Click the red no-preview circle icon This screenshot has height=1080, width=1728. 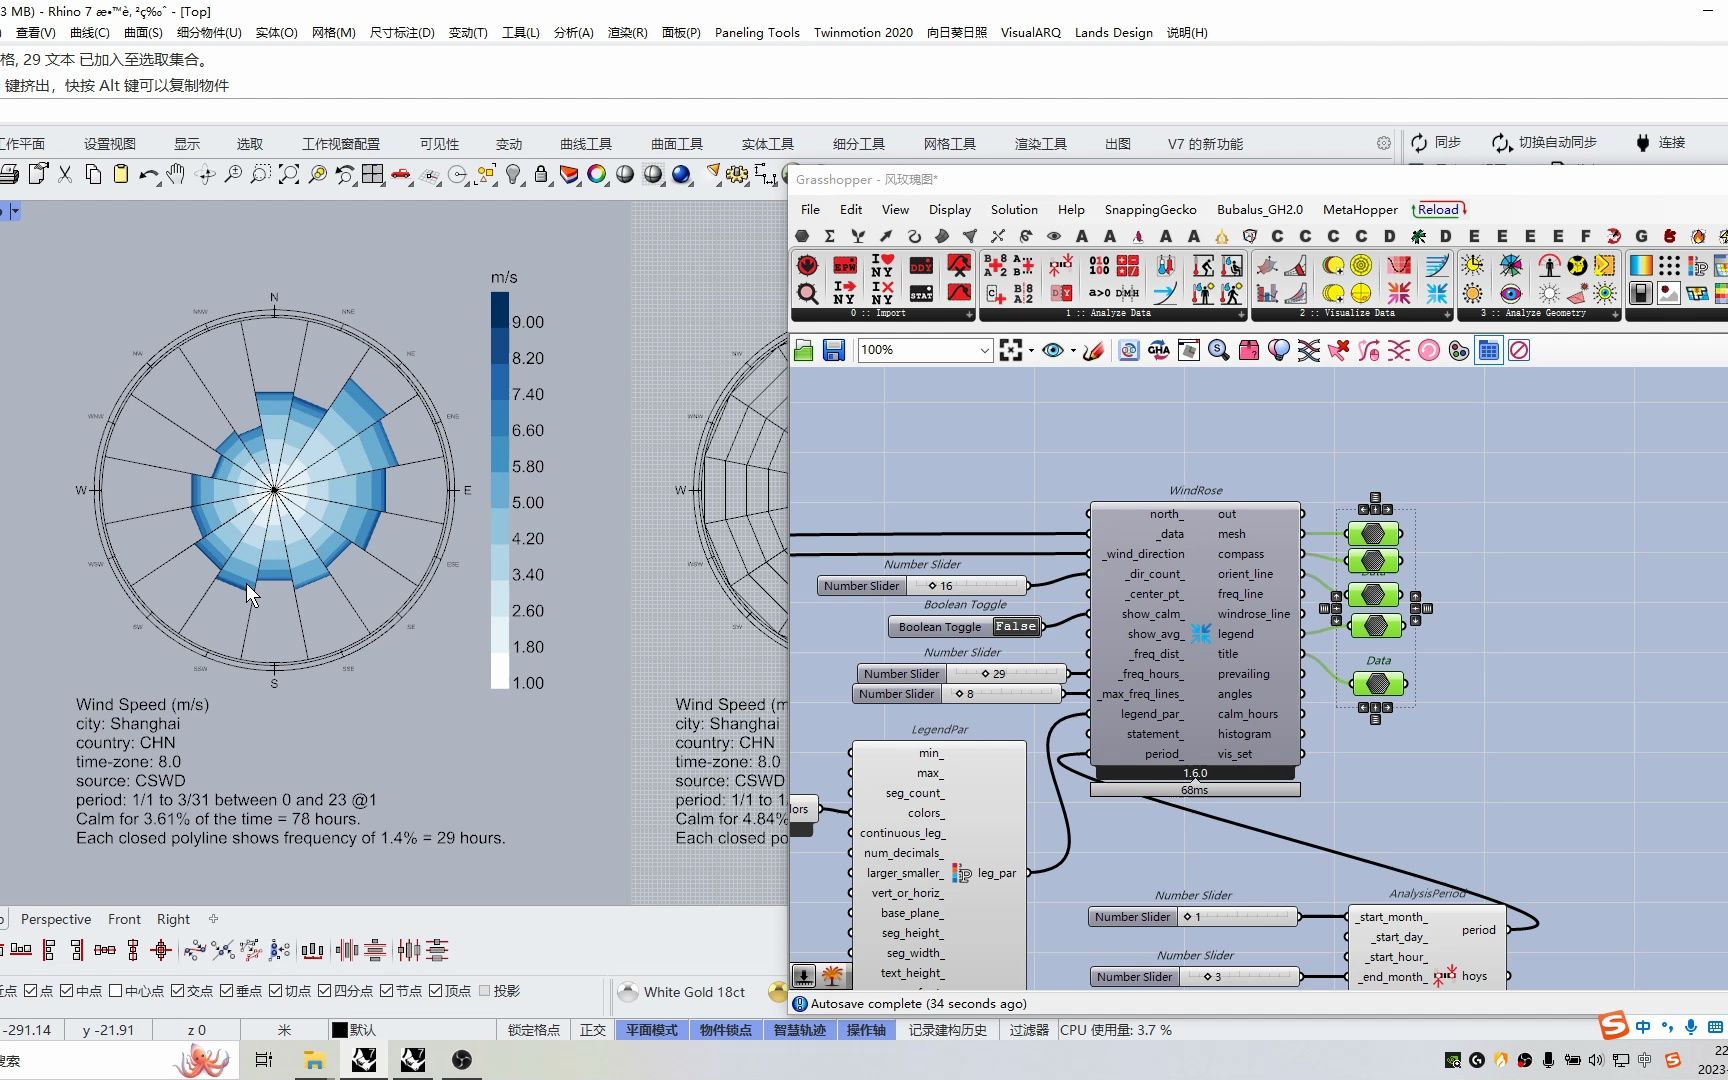(1519, 350)
